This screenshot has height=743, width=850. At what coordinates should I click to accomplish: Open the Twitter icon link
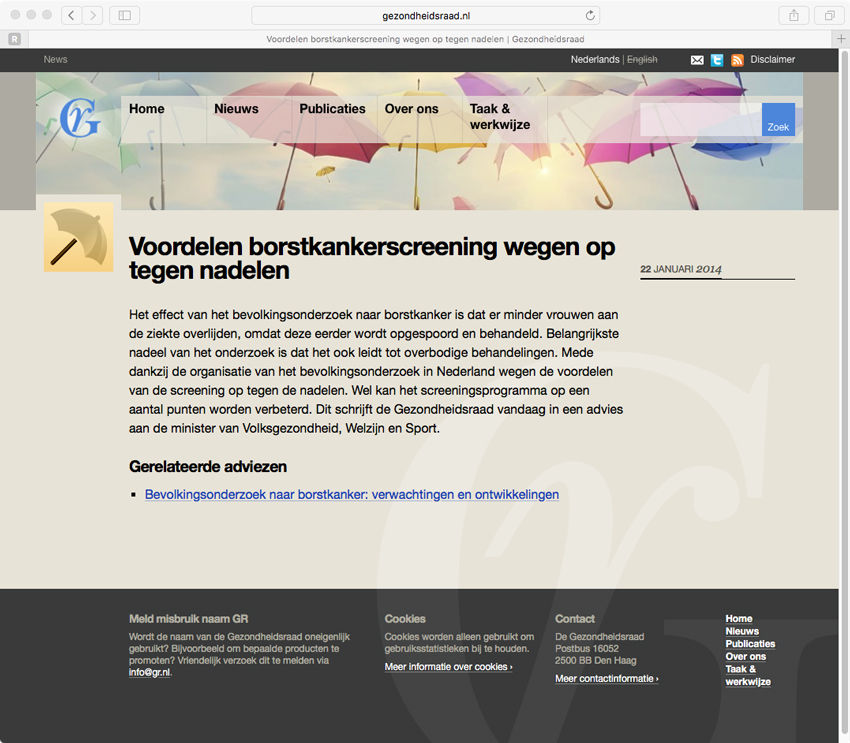click(717, 60)
